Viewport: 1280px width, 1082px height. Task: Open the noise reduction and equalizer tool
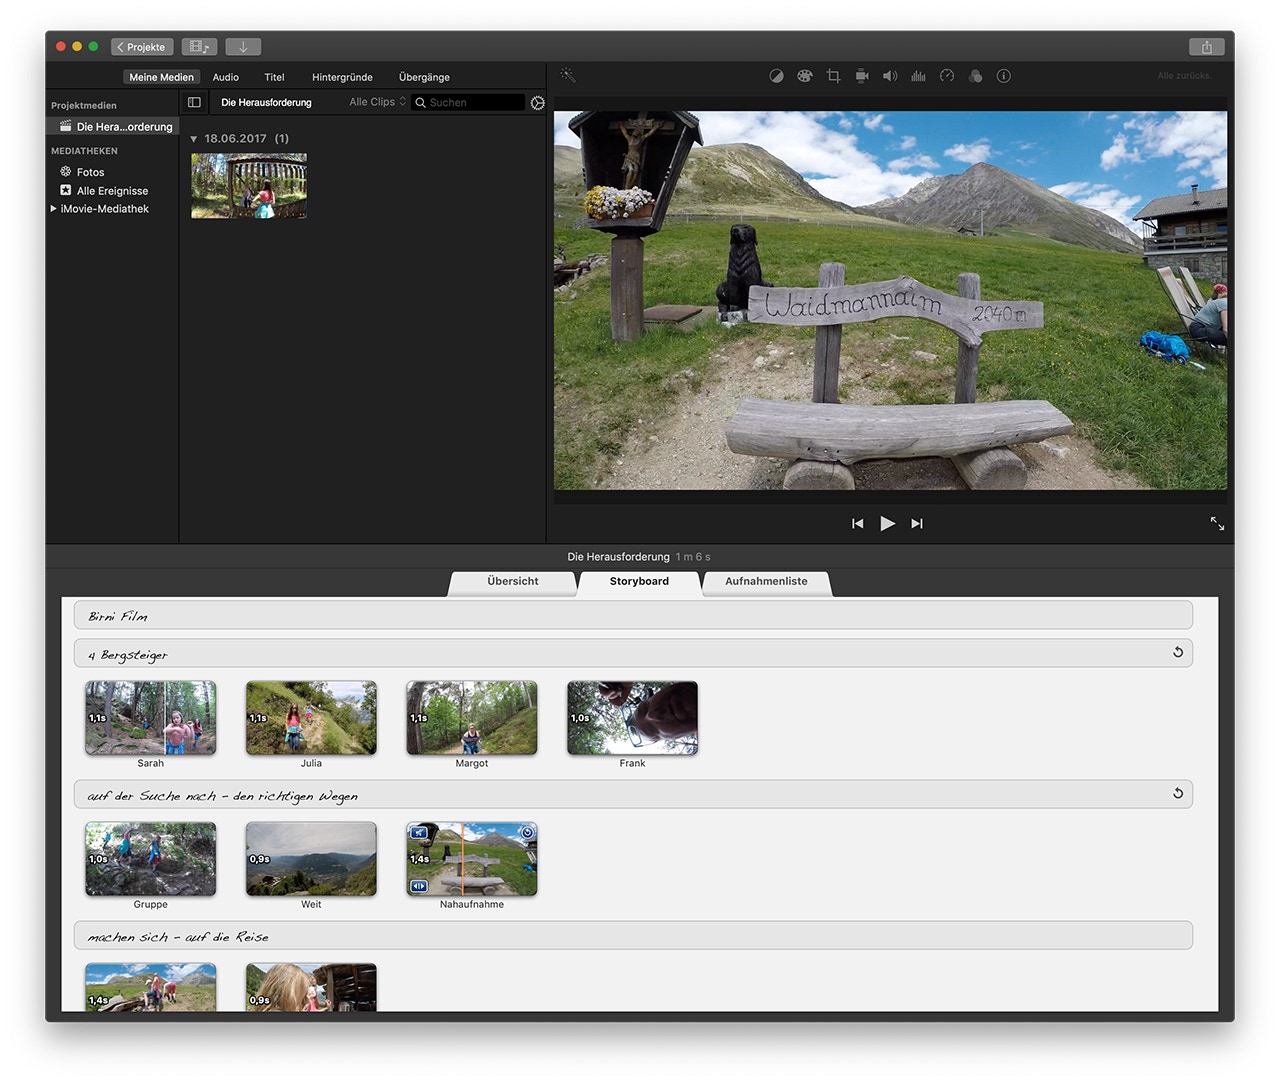(918, 76)
